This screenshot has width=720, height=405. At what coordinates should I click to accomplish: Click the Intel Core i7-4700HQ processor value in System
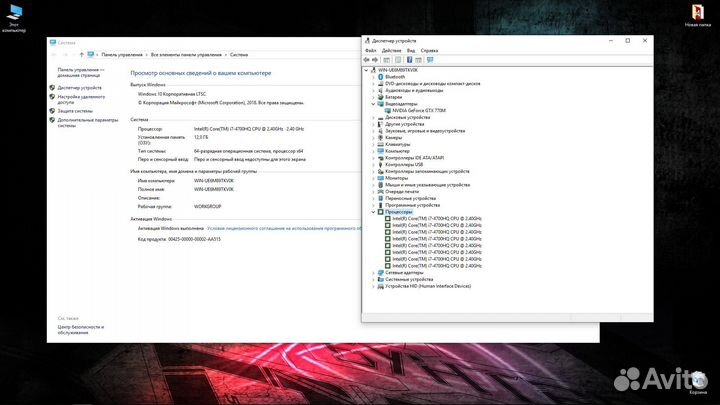[x=248, y=129]
